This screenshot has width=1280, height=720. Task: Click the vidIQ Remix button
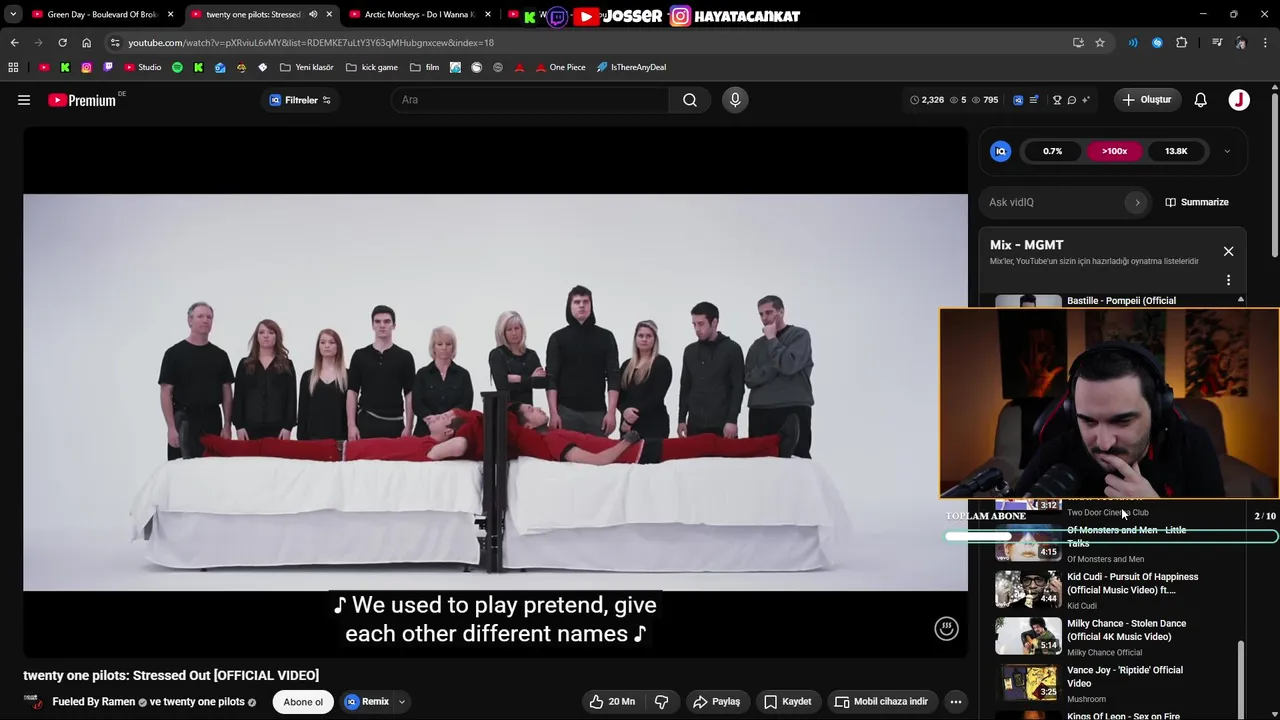pos(367,702)
